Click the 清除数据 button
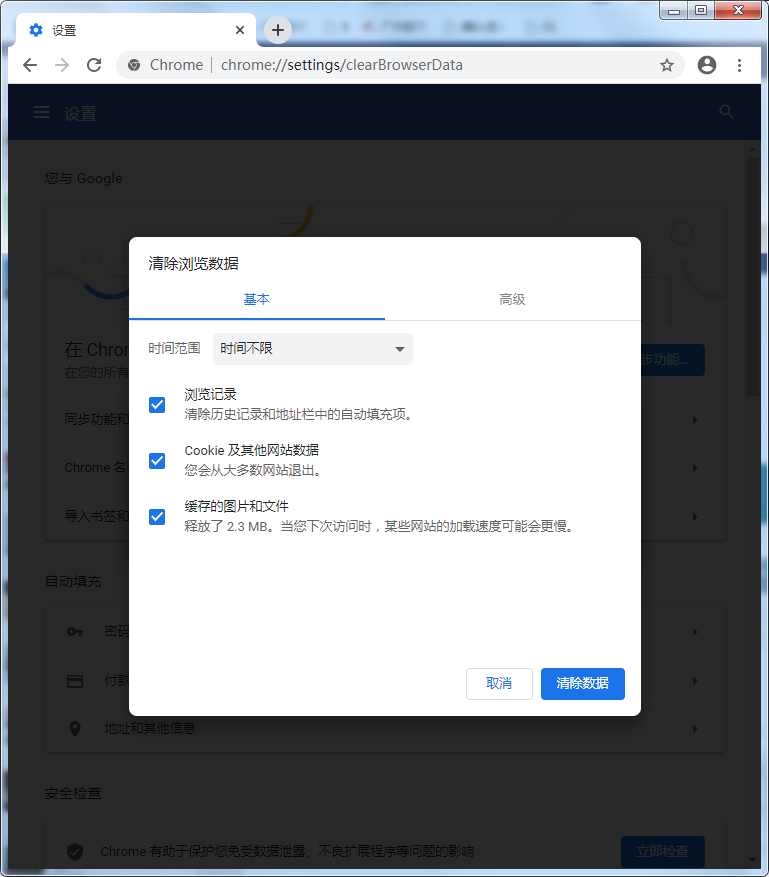Viewport: 769px width, 877px height. click(582, 683)
